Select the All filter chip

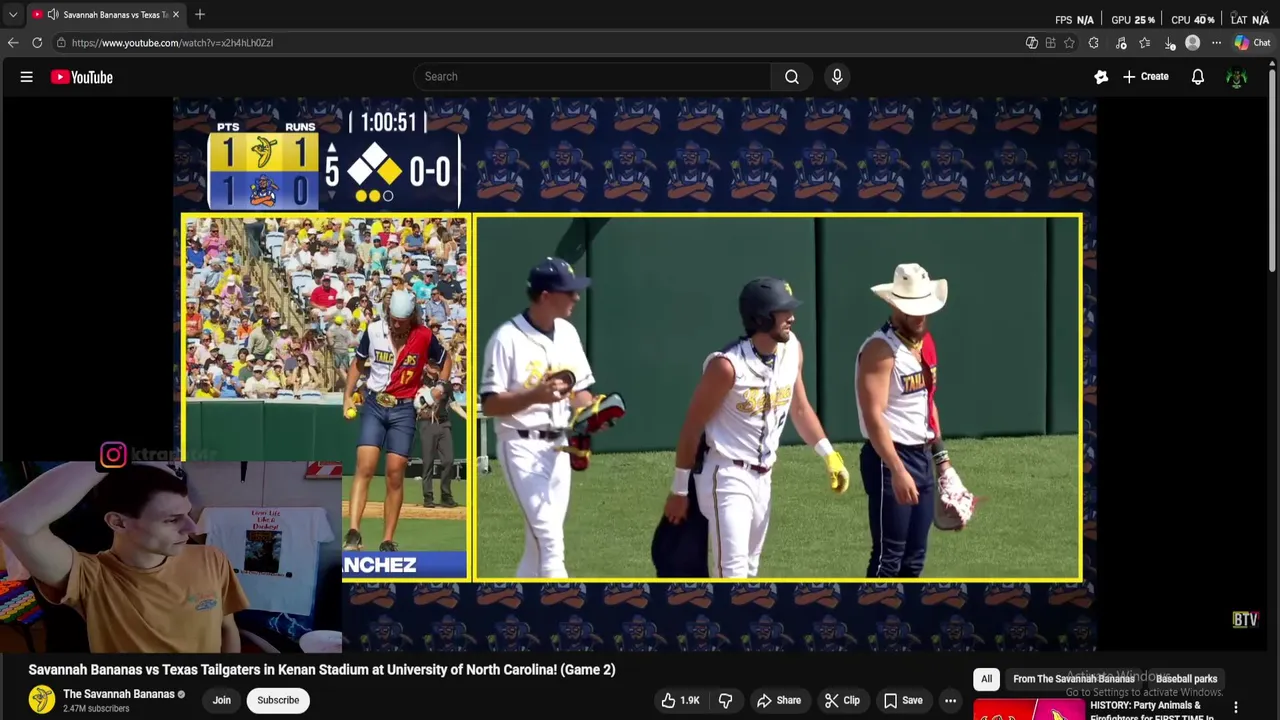tap(986, 679)
